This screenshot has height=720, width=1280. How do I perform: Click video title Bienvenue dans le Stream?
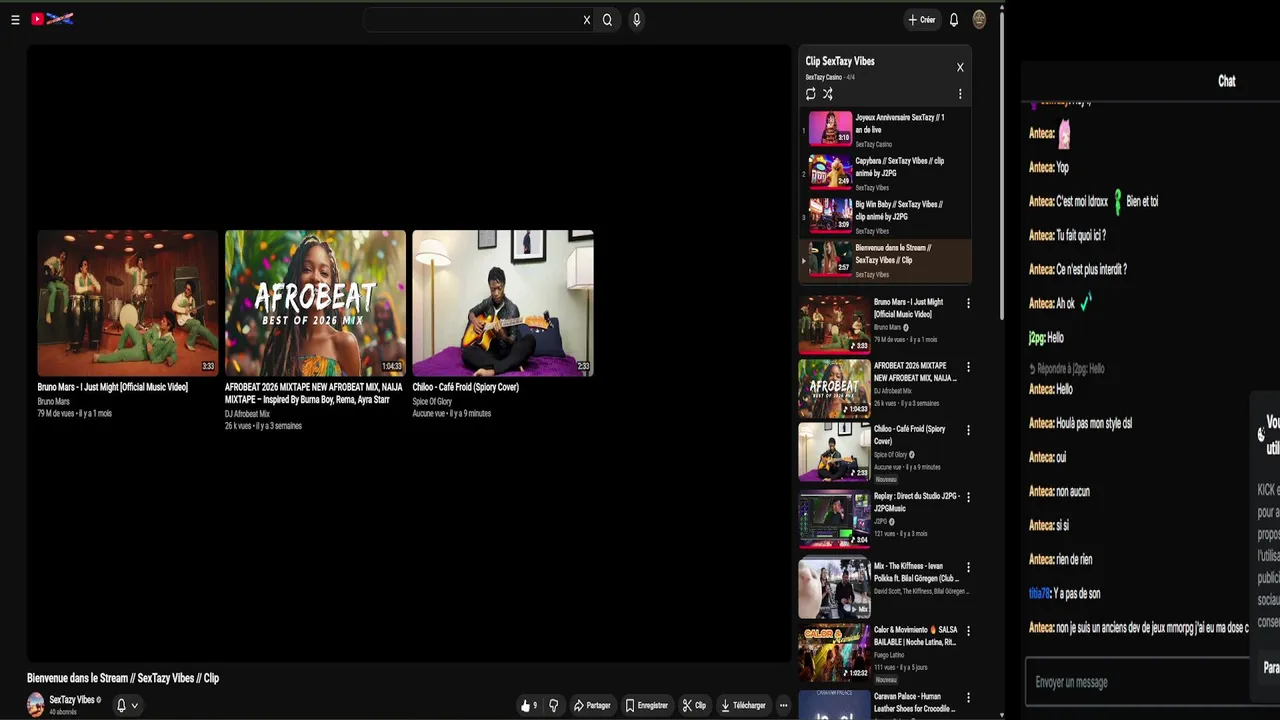tap(123, 678)
